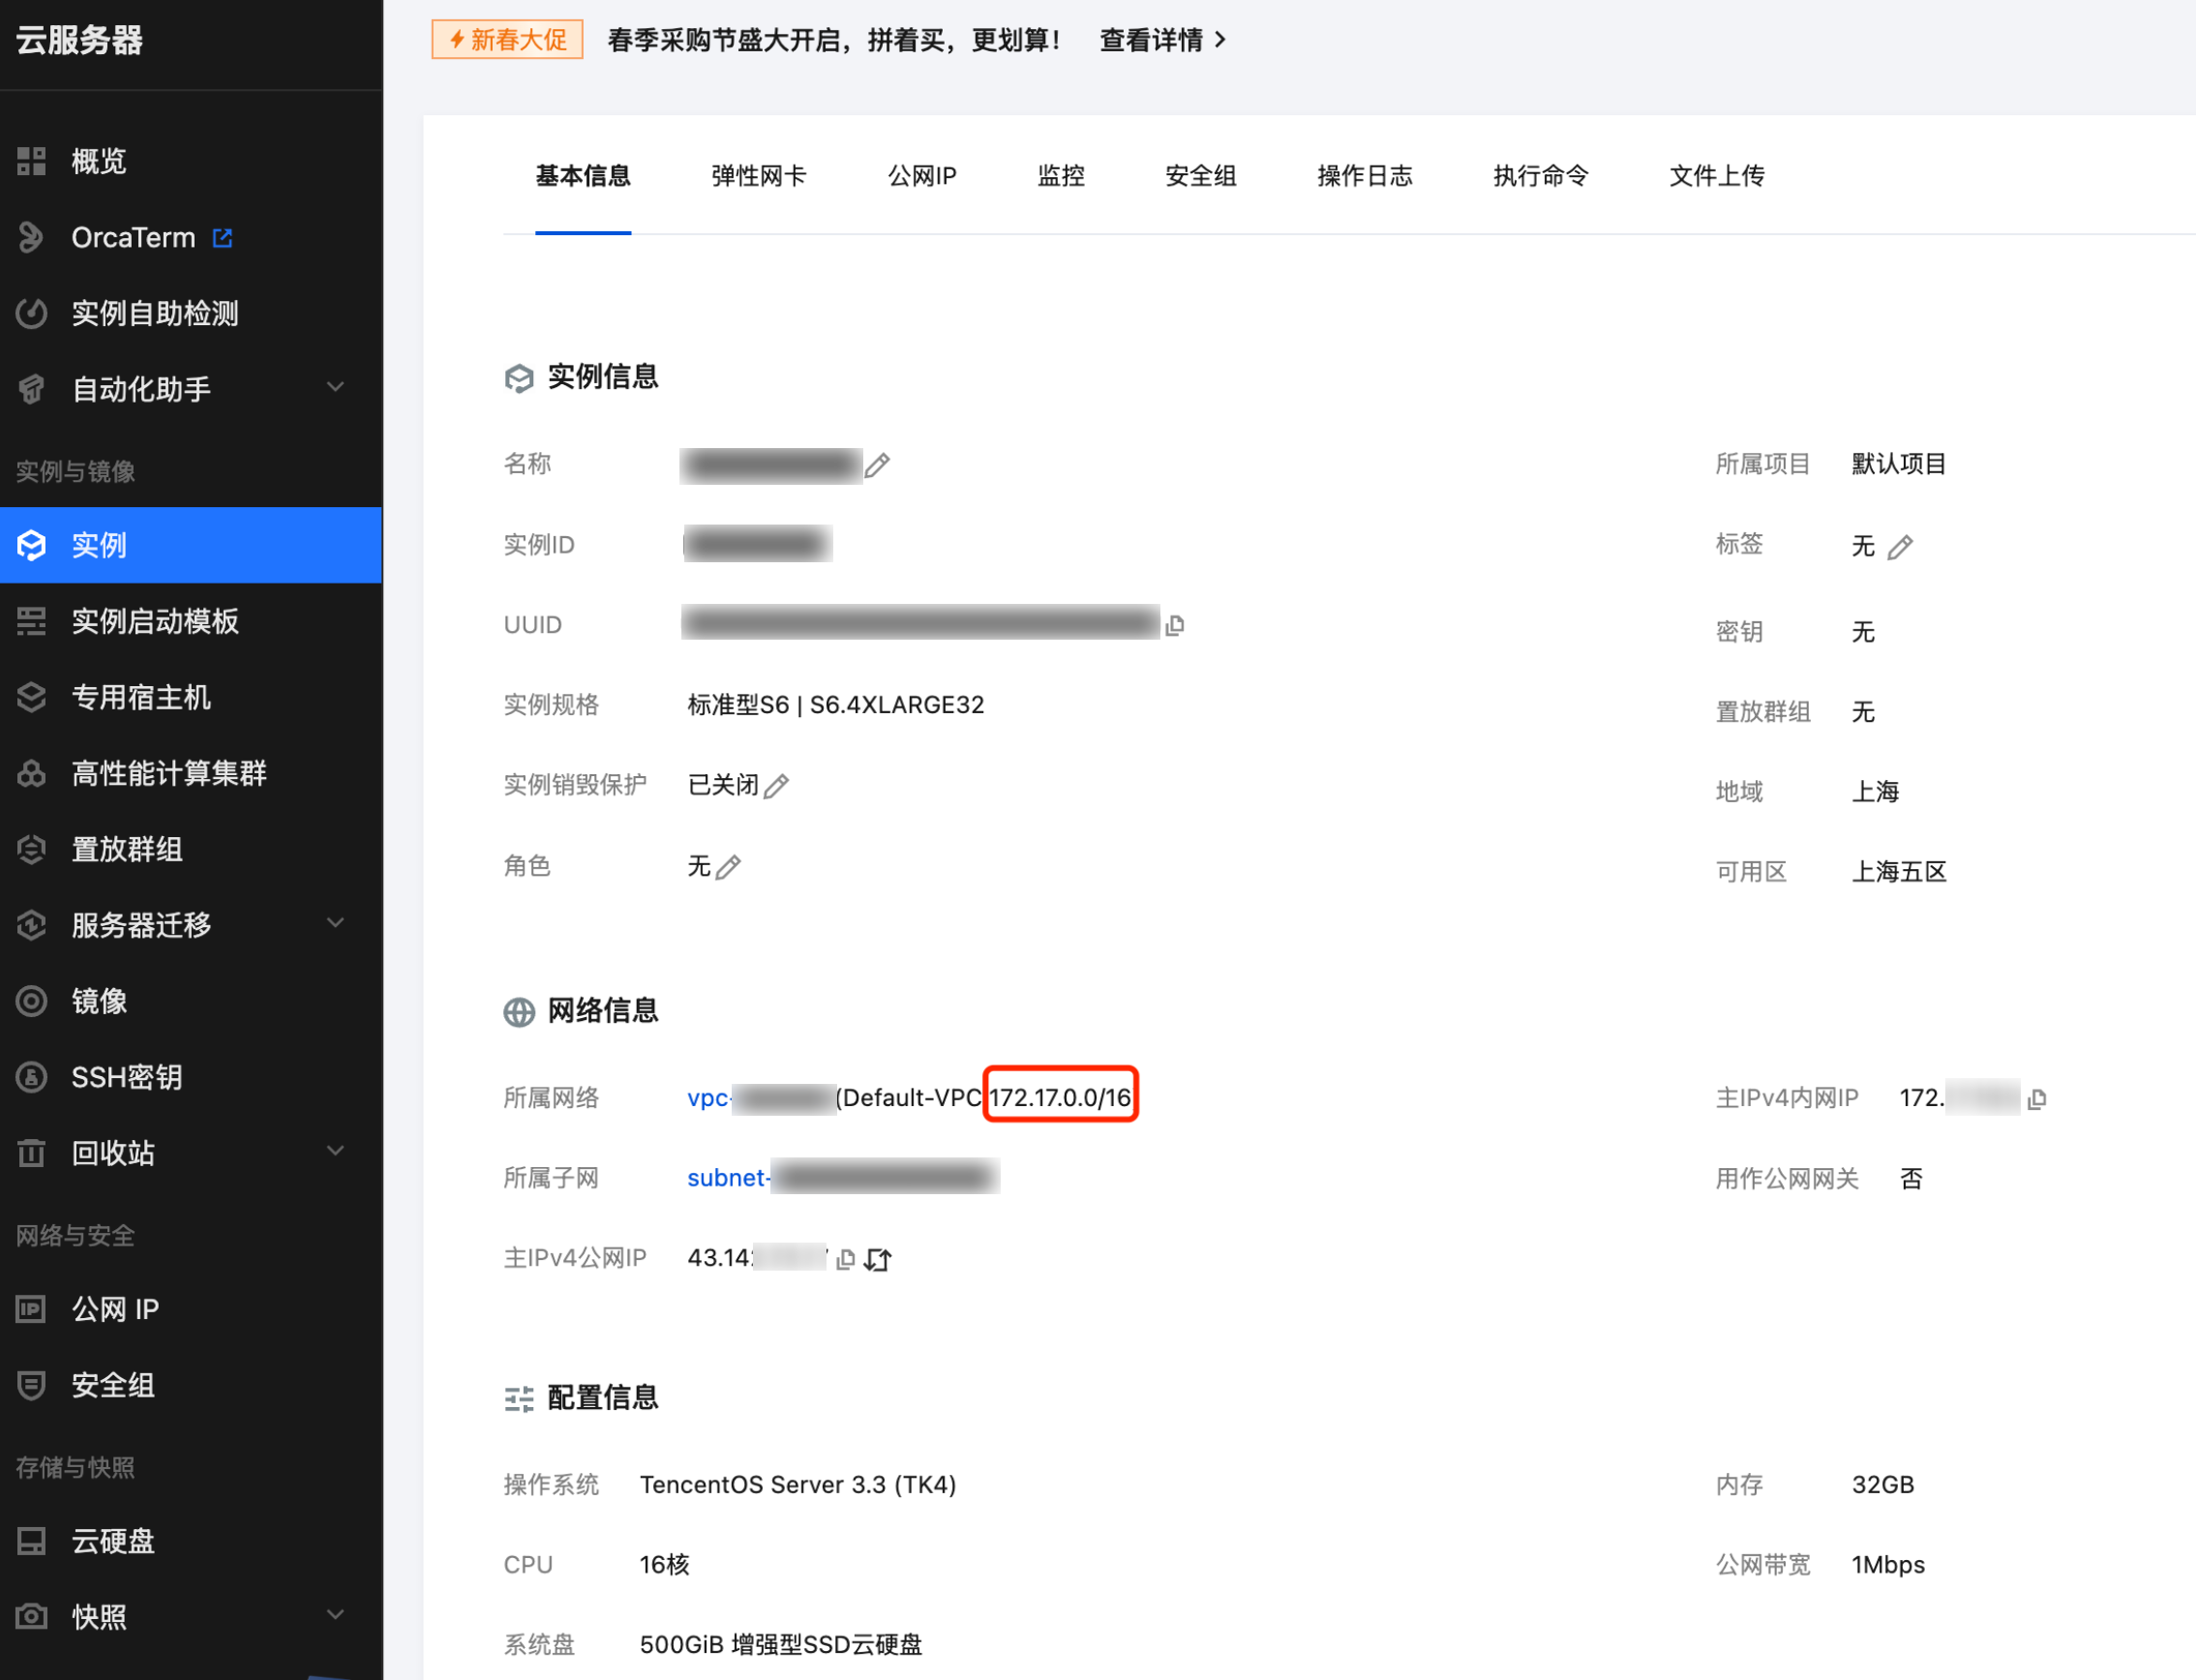Copy the 主IPv4公网IP address
2196x1680 pixels.
click(x=846, y=1259)
